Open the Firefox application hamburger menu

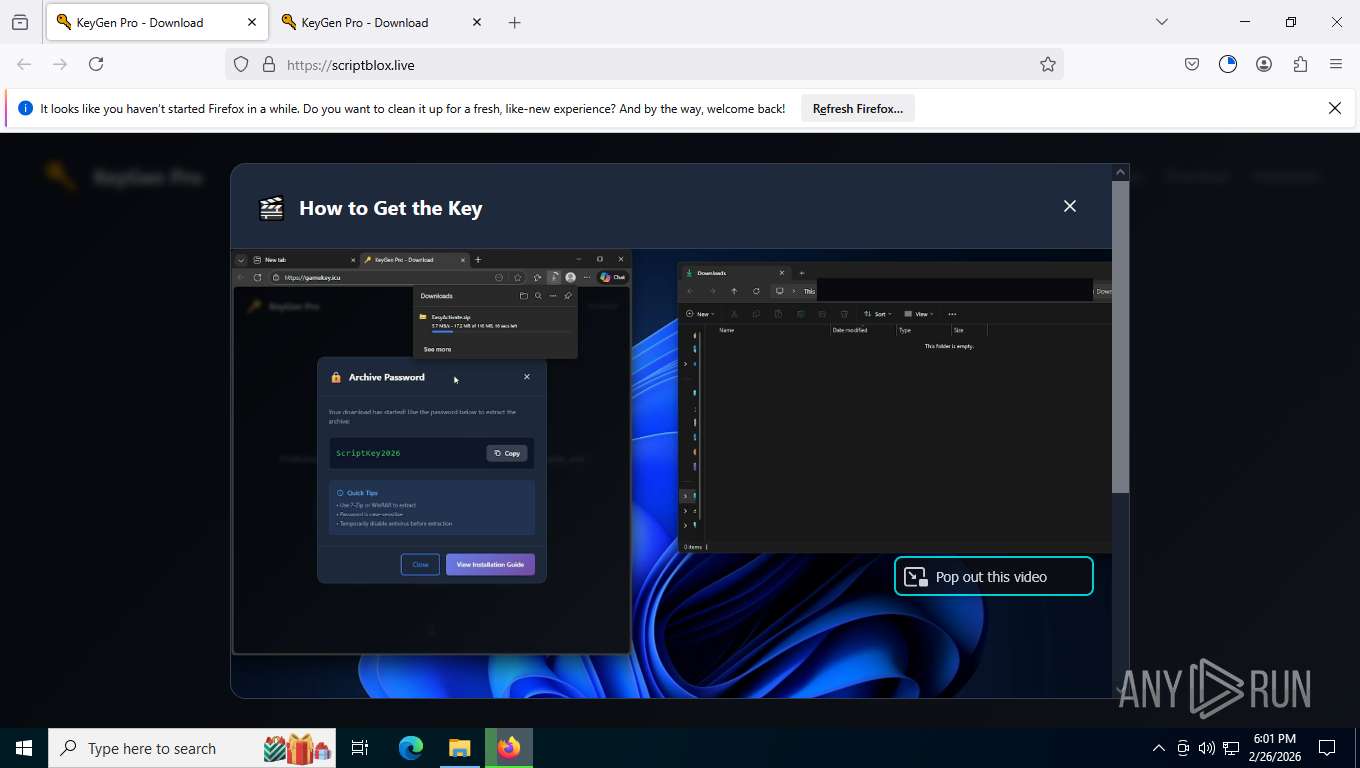pyautogui.click(x=1336, y=64)
